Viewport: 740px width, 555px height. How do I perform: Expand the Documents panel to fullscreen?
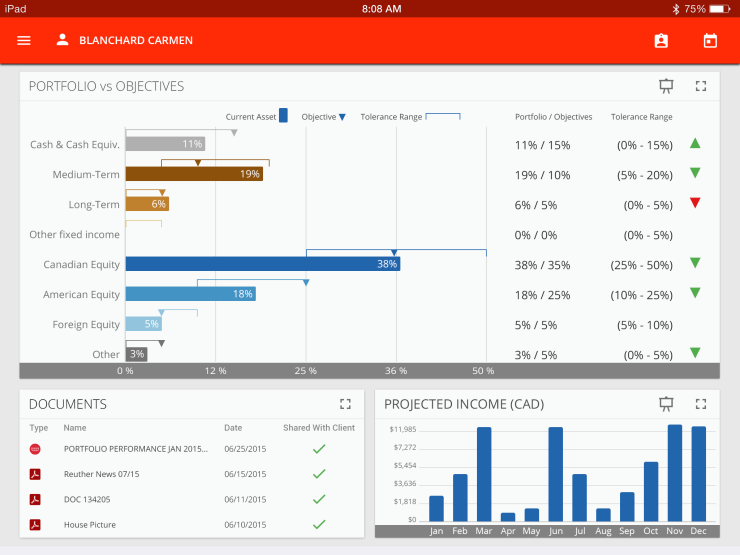345,404
